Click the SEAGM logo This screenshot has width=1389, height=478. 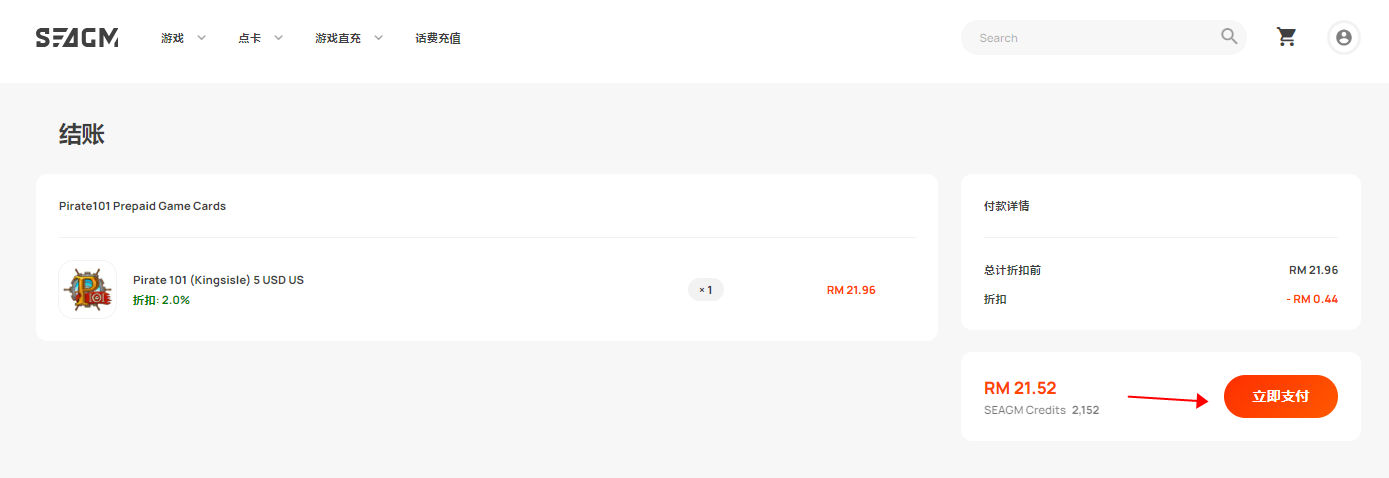77,38
